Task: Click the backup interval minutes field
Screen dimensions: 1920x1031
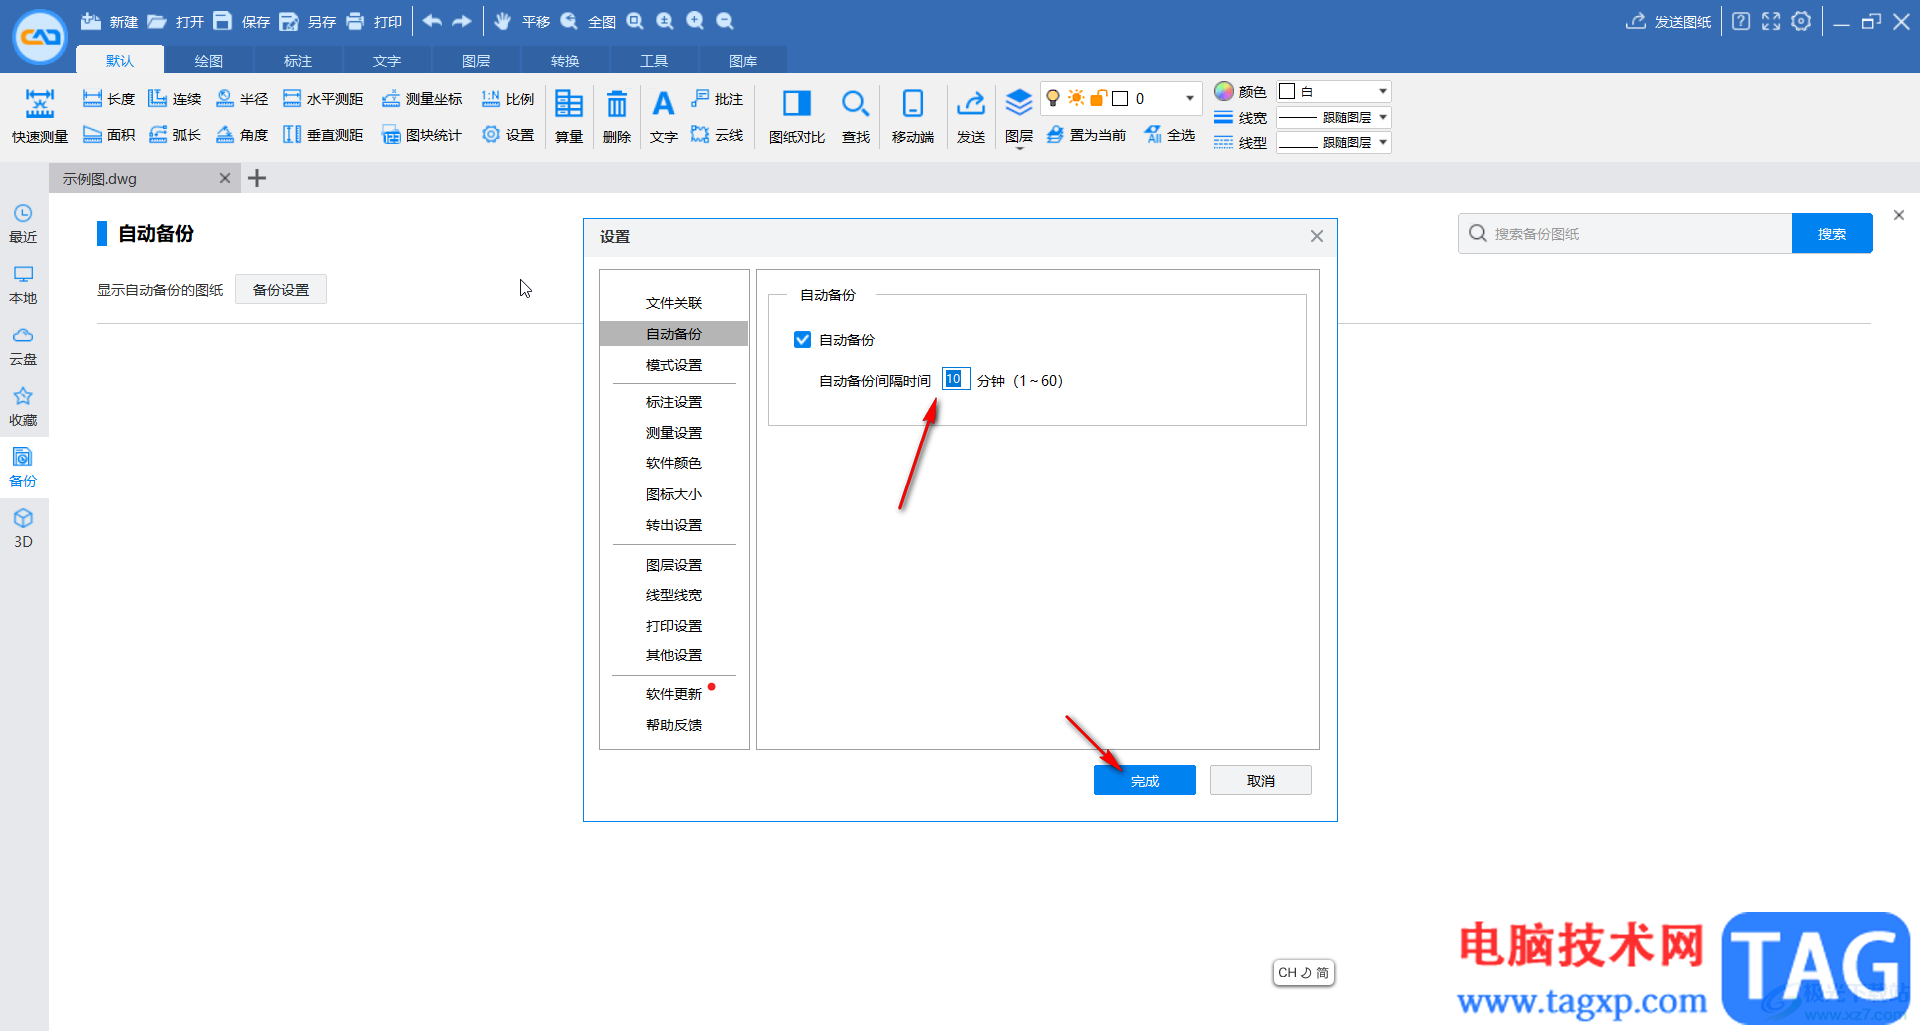Action: pyautogui.click(x=956, y=379)
